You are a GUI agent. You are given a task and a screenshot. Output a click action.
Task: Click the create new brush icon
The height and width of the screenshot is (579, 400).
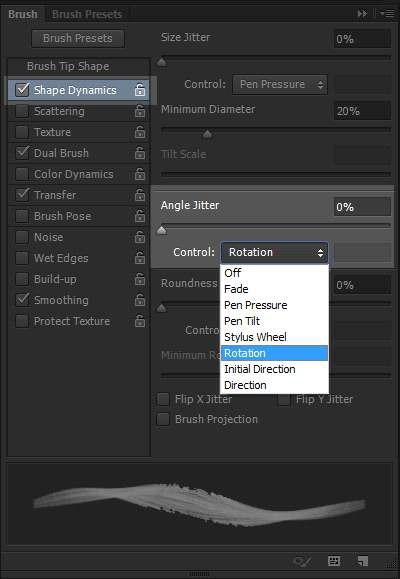click(363, 561)
